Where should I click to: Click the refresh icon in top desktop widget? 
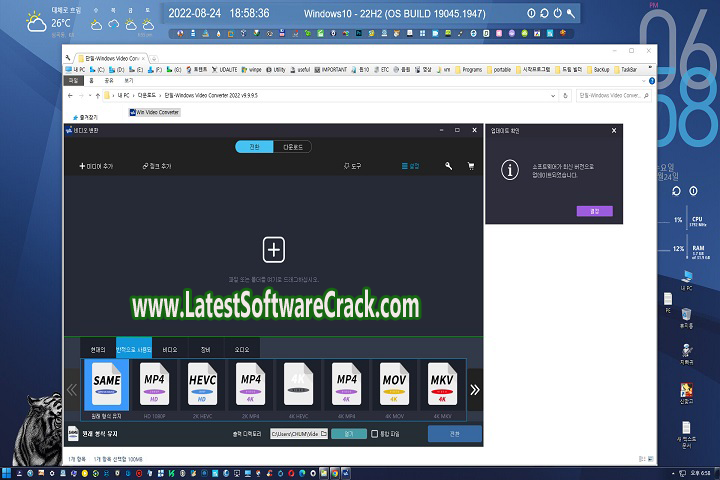point(544,13)
